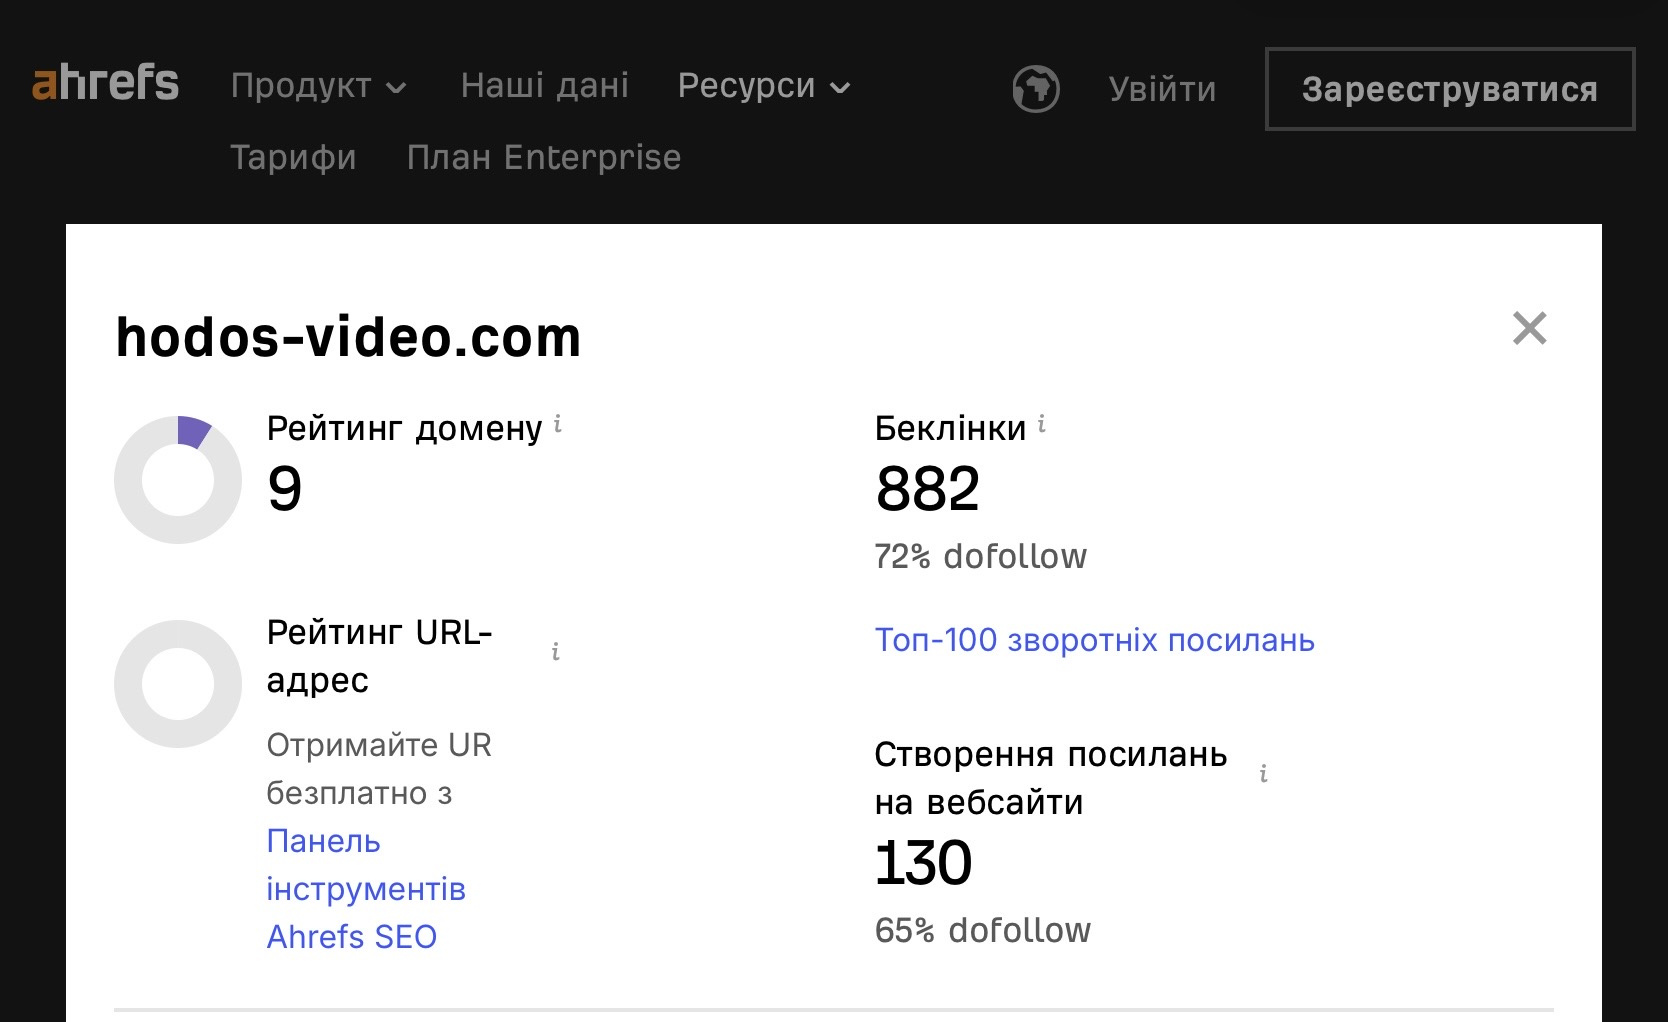Click the domain rating donut chart
Image resolution: width=1668 pixels, height=1022 pixels.
(x=178, y=480)
